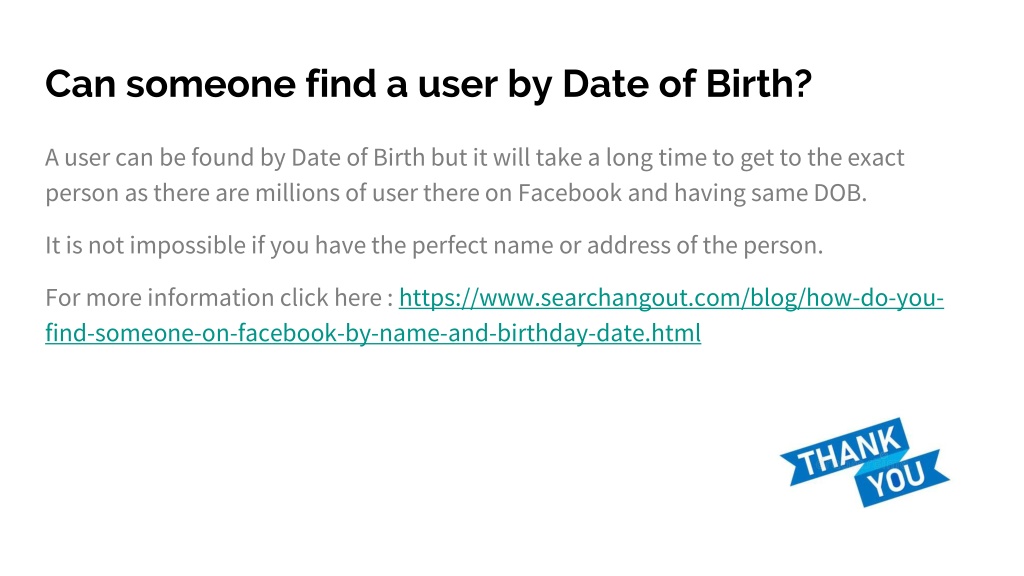Click 'For more information click here :' text
Image resolution: width=1024 pixels, height=576 pixels.
tap(219, 298)
